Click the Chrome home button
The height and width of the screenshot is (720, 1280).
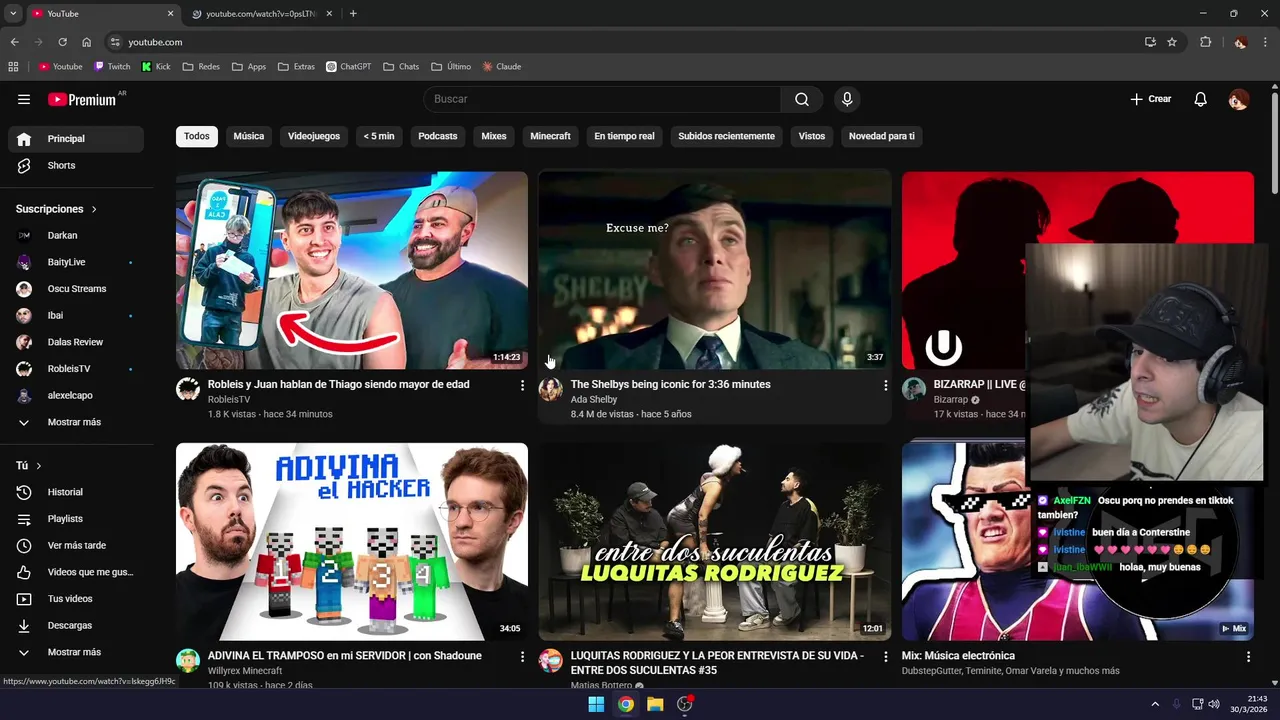point(86,42)
